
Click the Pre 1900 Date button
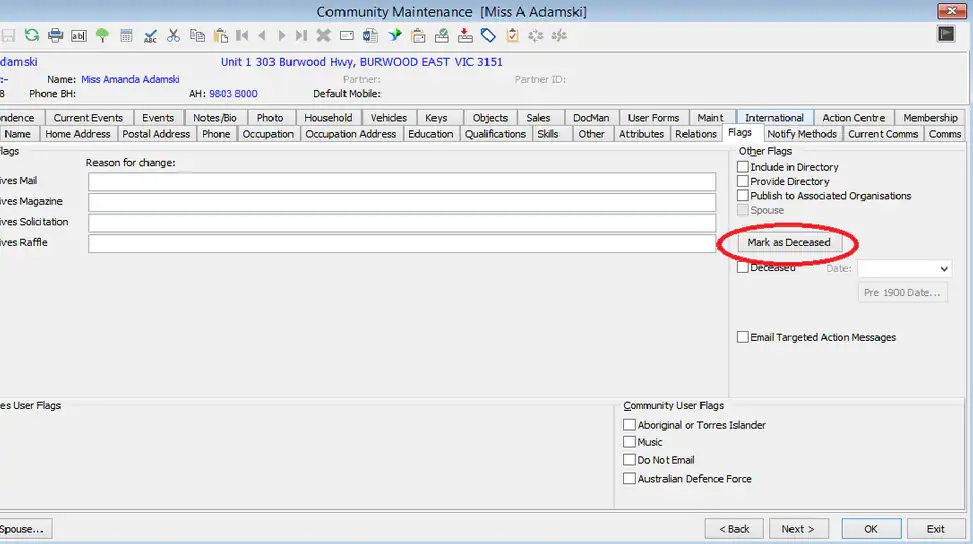click(x=902, y=293)
